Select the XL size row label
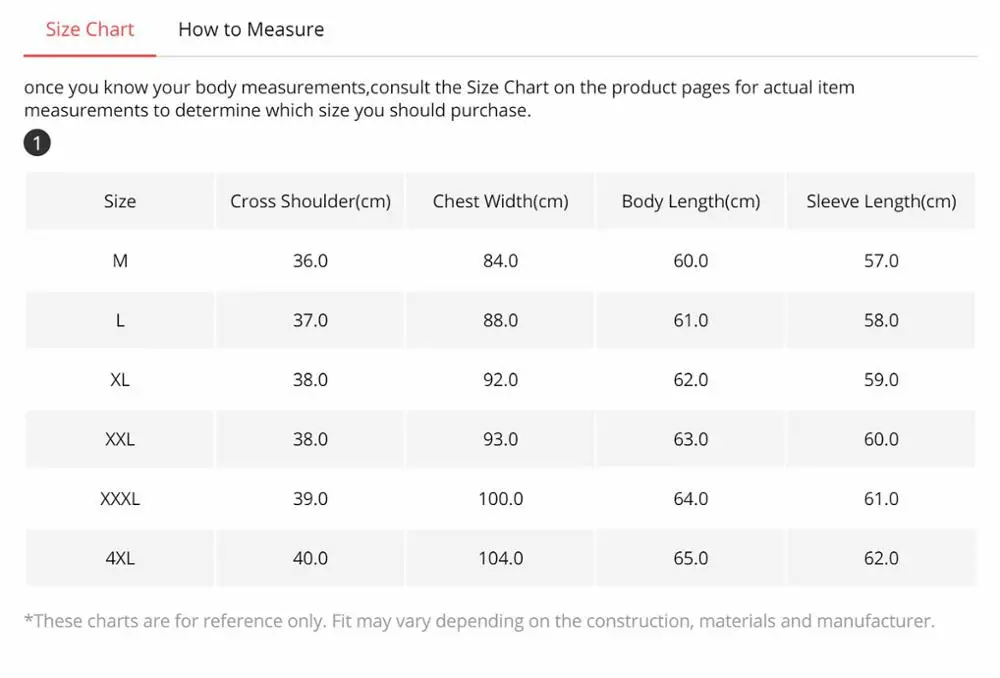Screen dimensions: 1000x678 pyautogui.click(x=120, y=380)
